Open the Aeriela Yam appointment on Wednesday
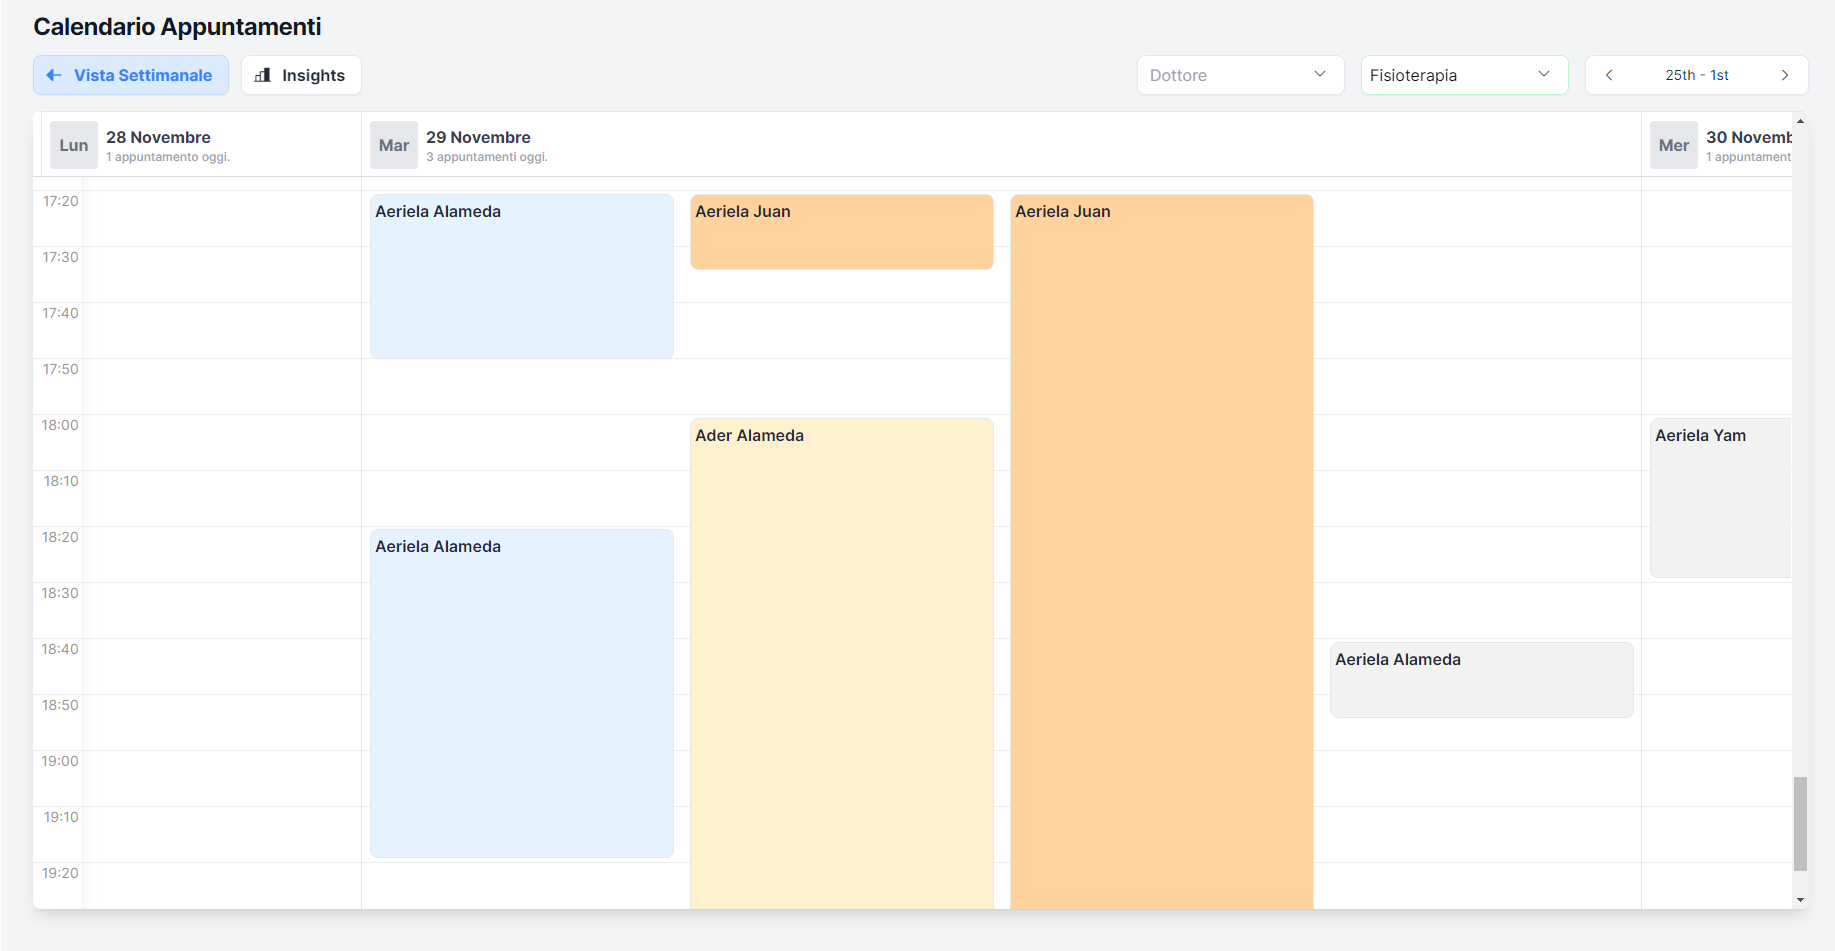 click(1719, 497)
